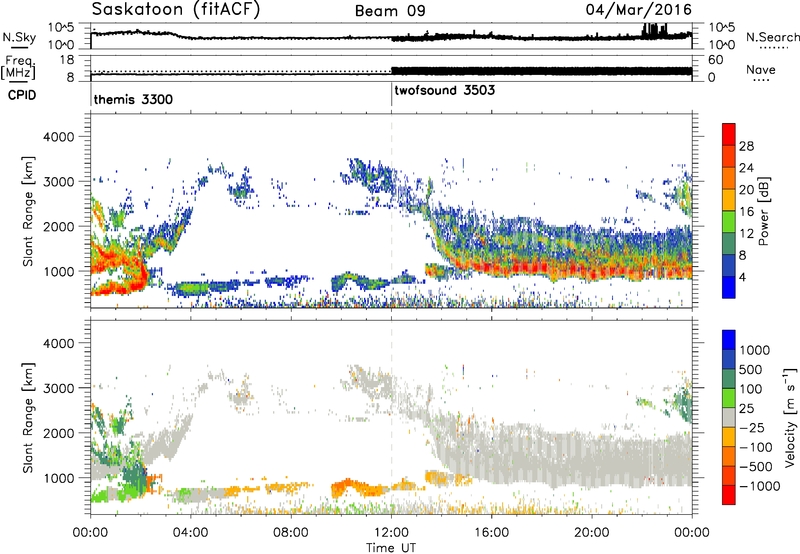This screenshot has height=554, width=800.
Task: Click the '60' Nave axis tick
Action: click(x=716, y=60)
